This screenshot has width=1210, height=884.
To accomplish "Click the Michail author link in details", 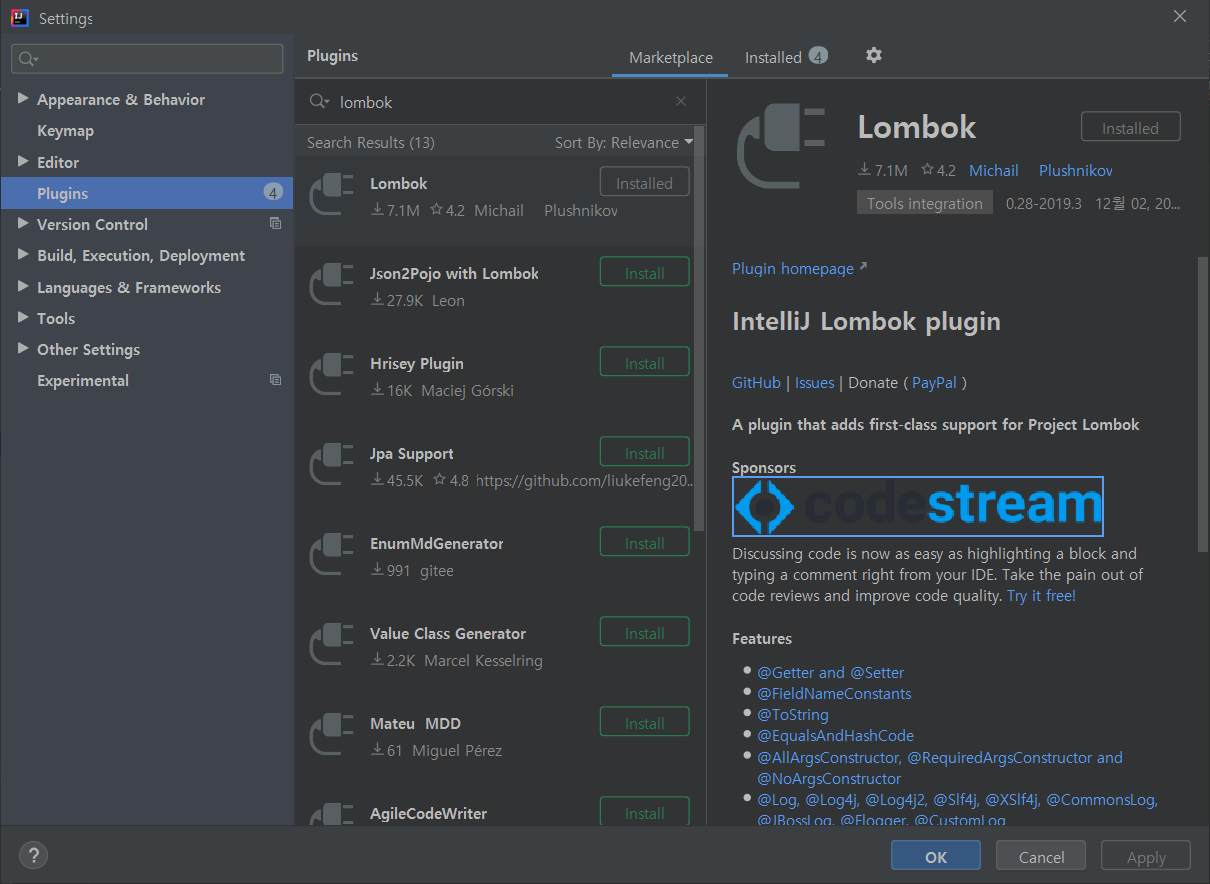I will 994,171.
